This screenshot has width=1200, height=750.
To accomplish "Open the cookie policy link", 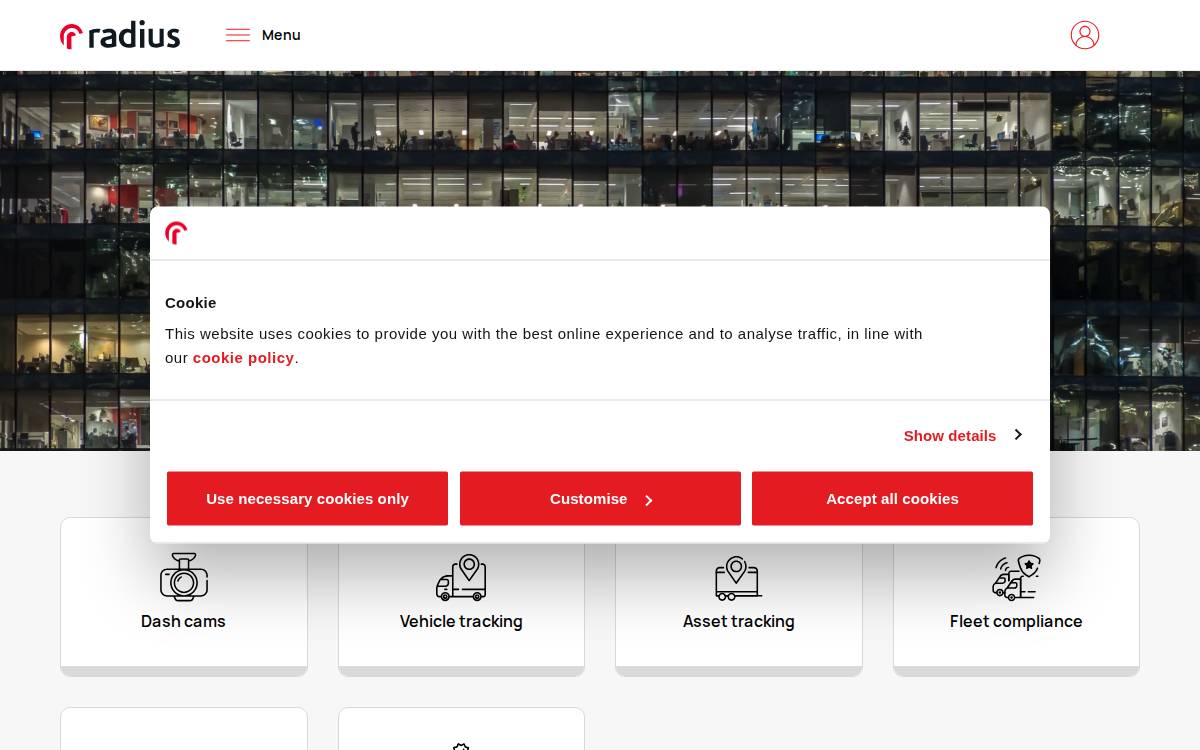I will tap(243, 358).
